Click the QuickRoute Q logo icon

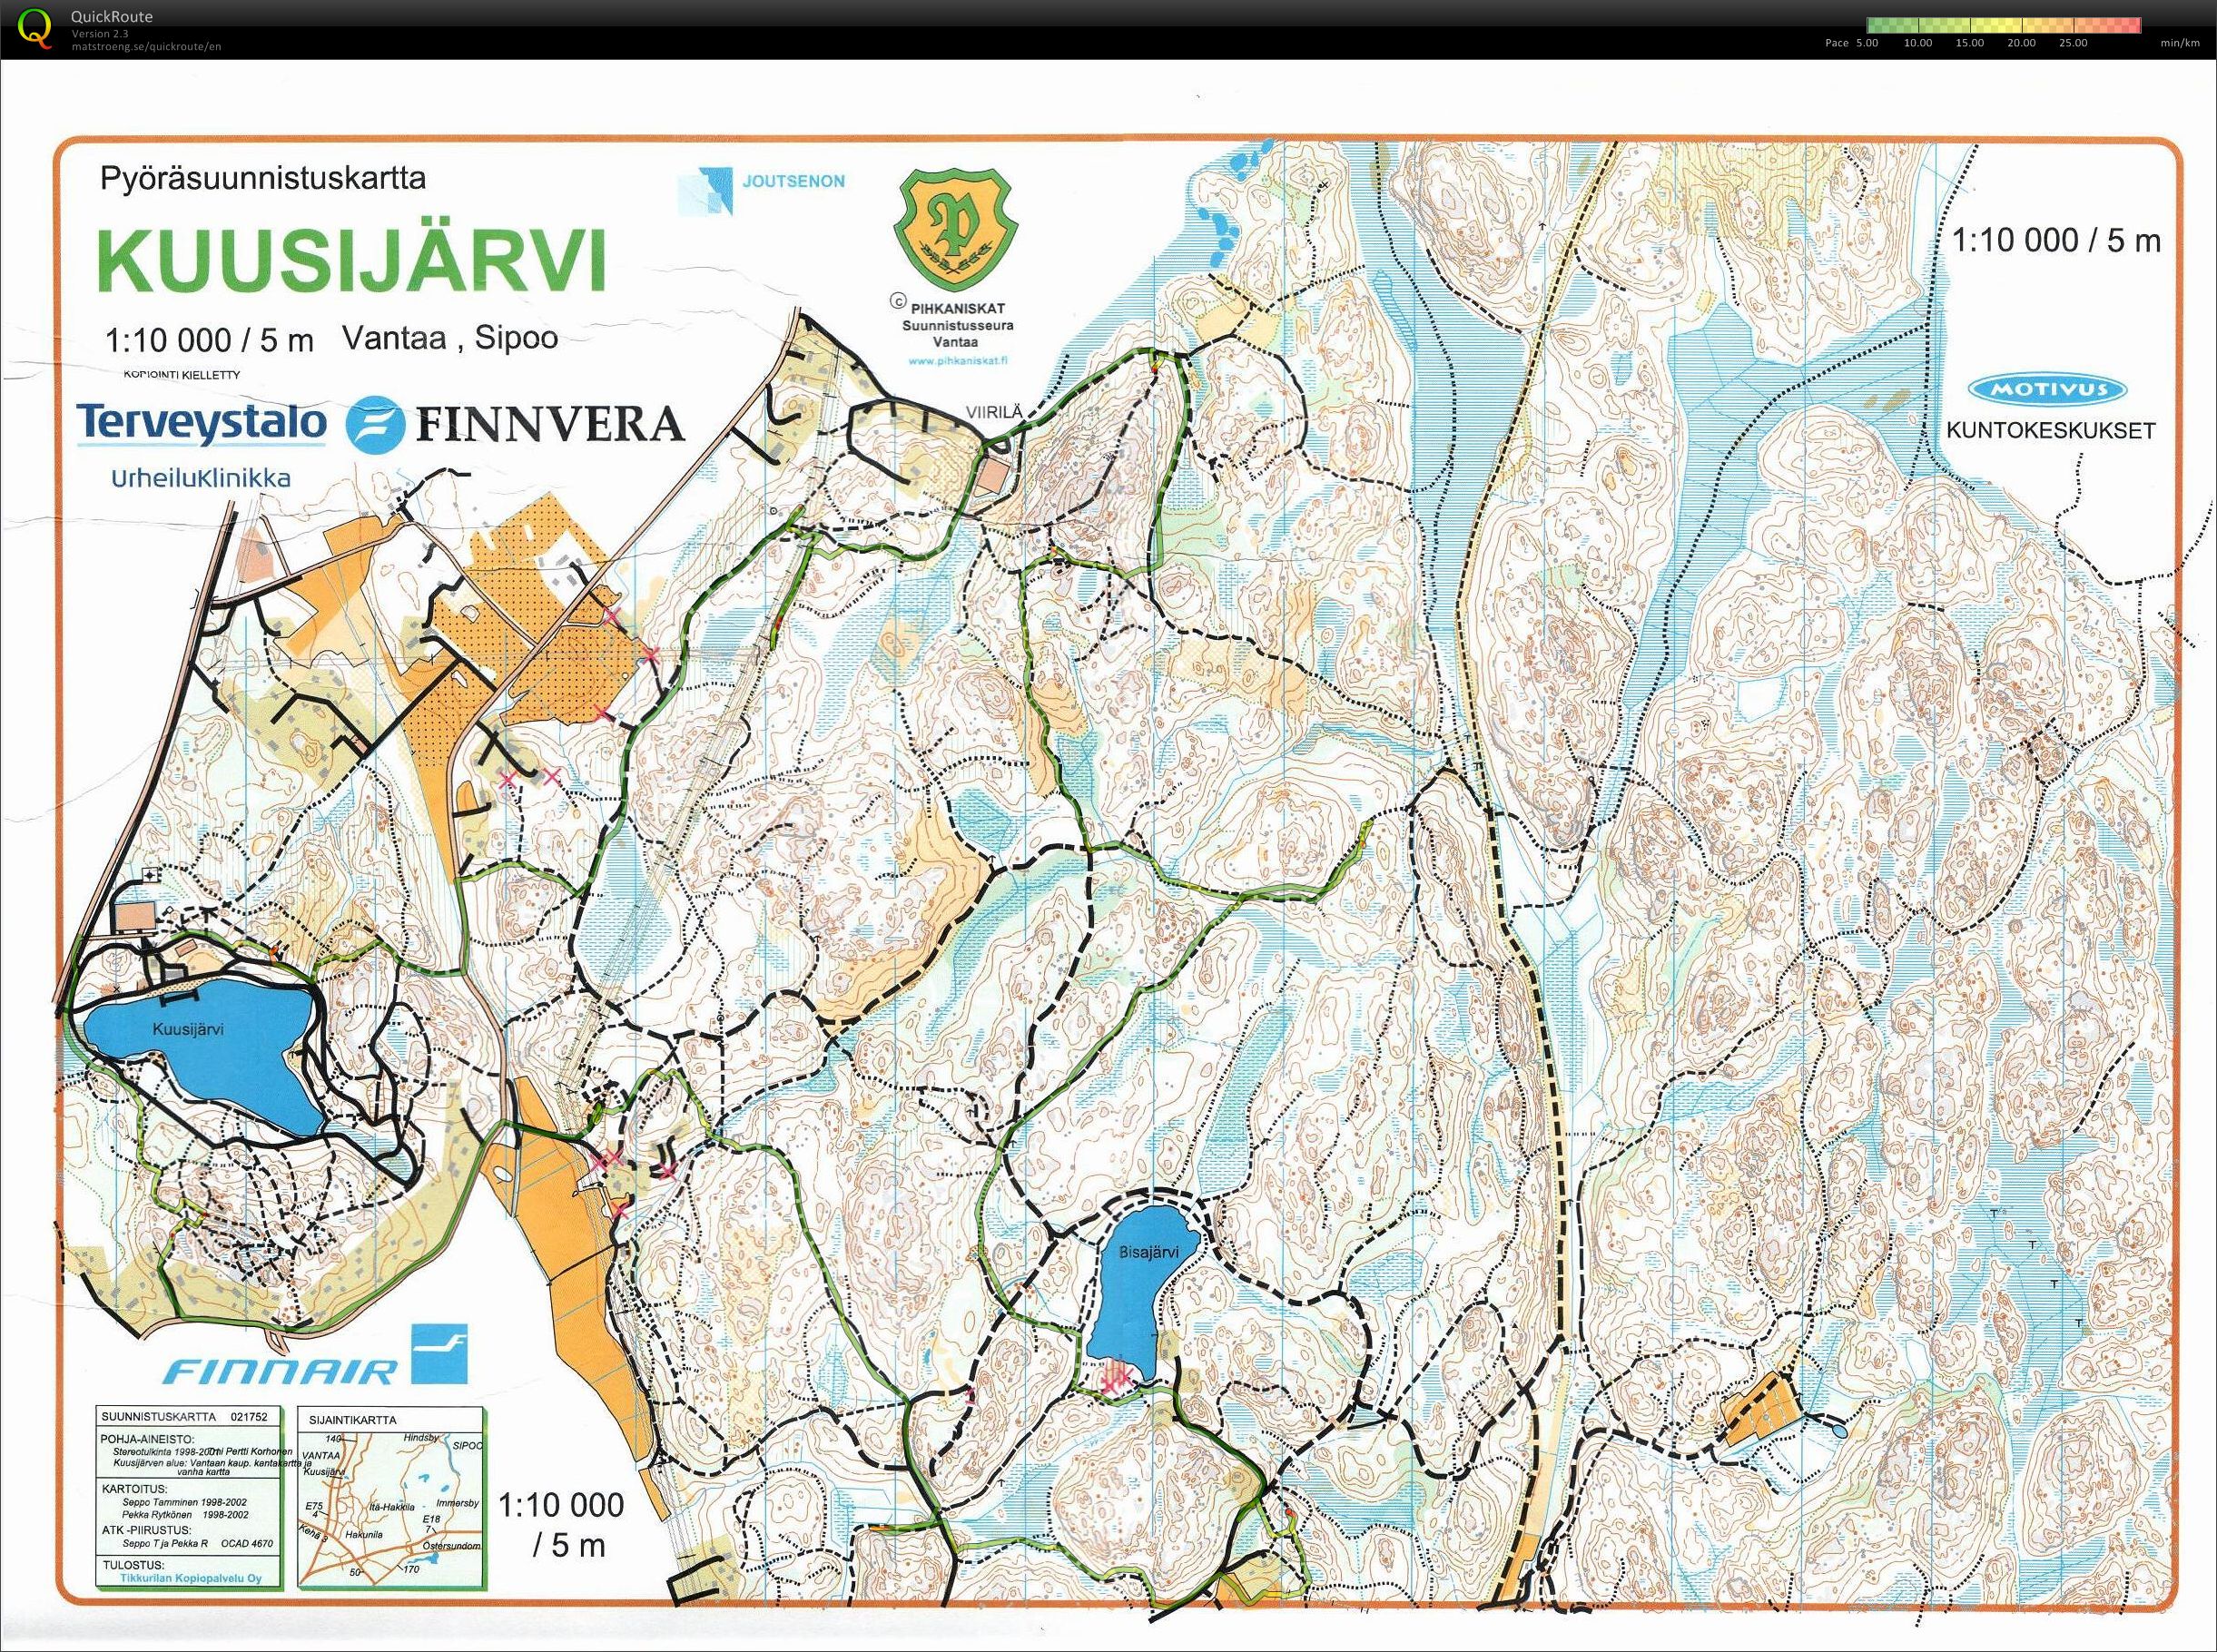pos(35,27)
